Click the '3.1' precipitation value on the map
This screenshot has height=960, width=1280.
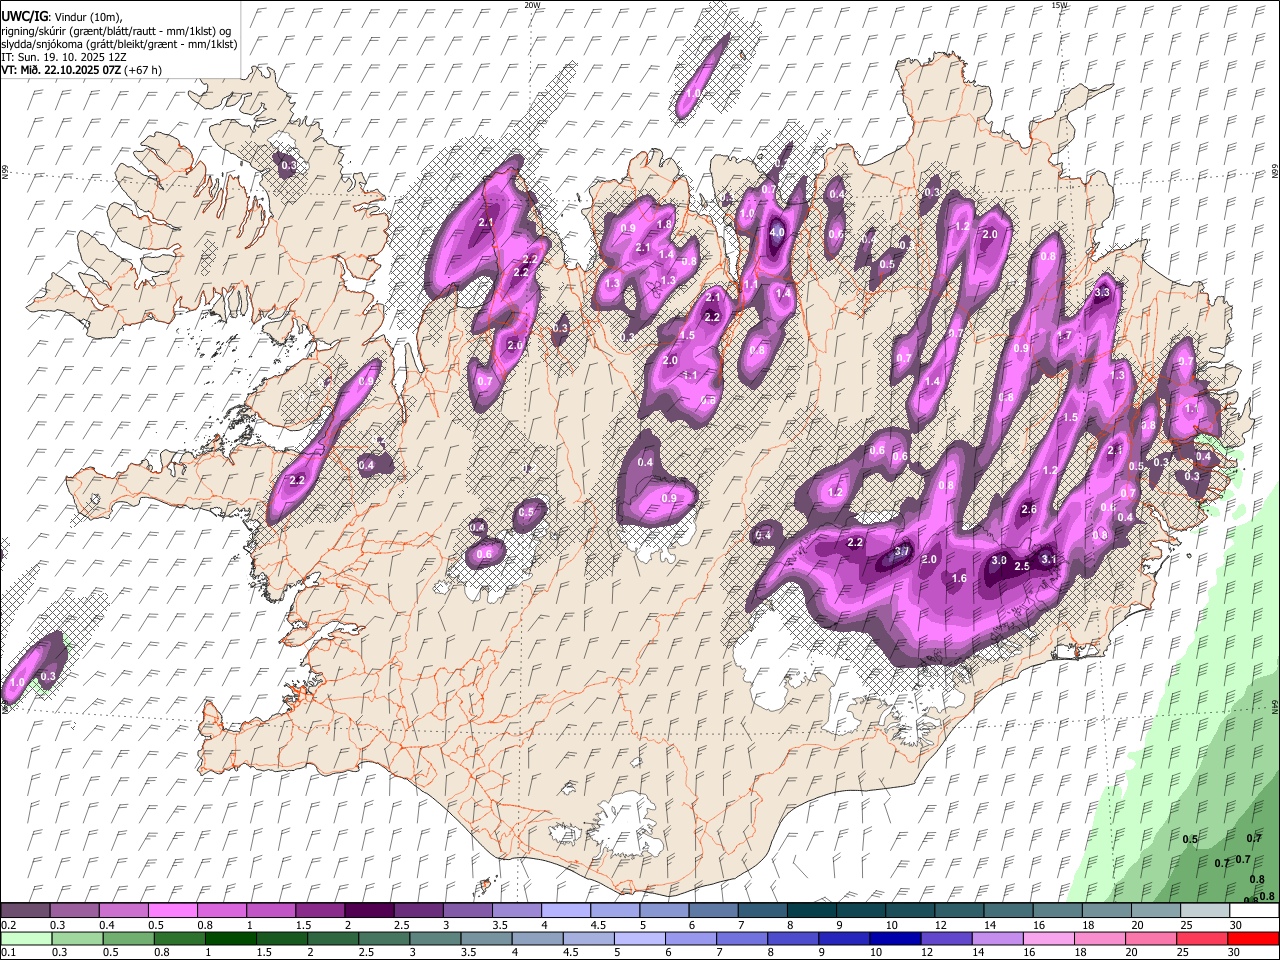[1048, 559]
